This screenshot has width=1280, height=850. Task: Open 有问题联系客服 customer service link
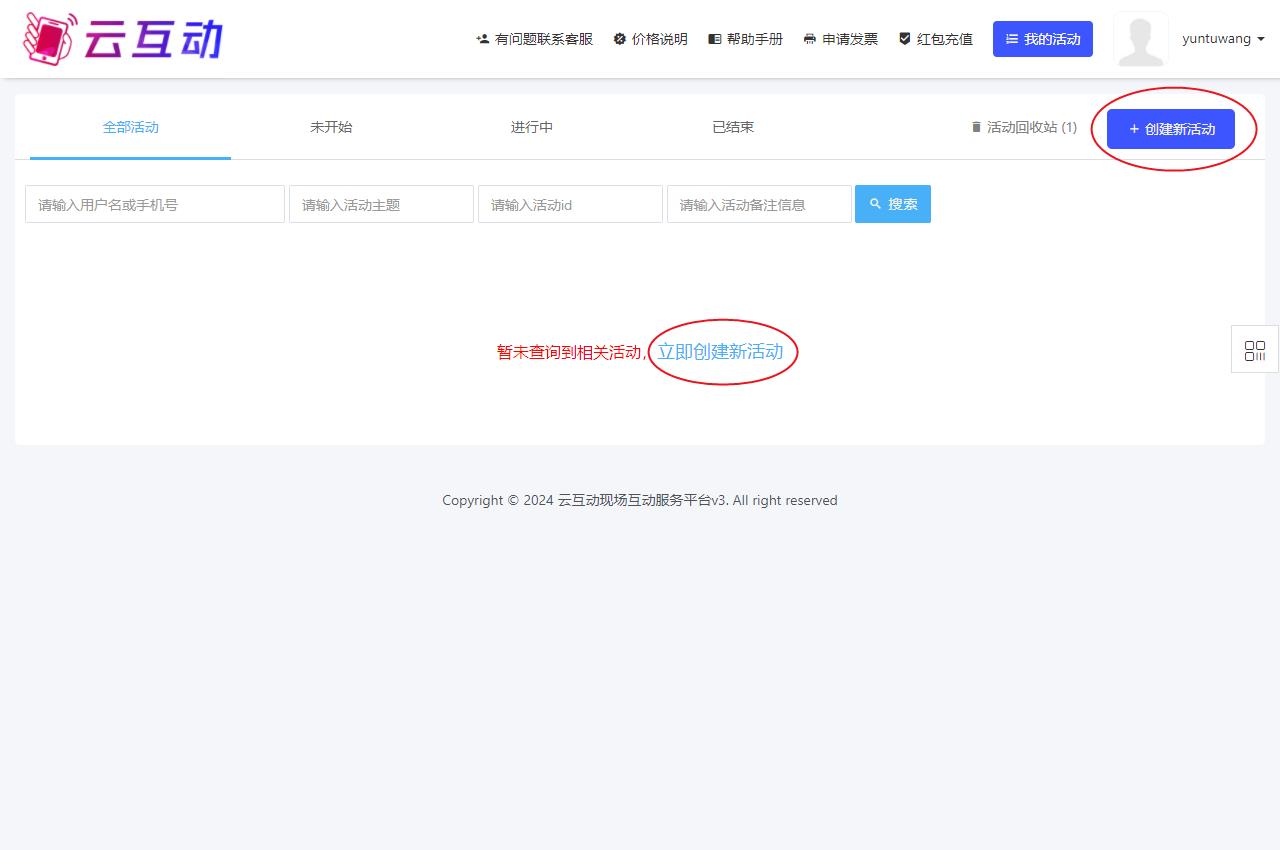(534, 39)
